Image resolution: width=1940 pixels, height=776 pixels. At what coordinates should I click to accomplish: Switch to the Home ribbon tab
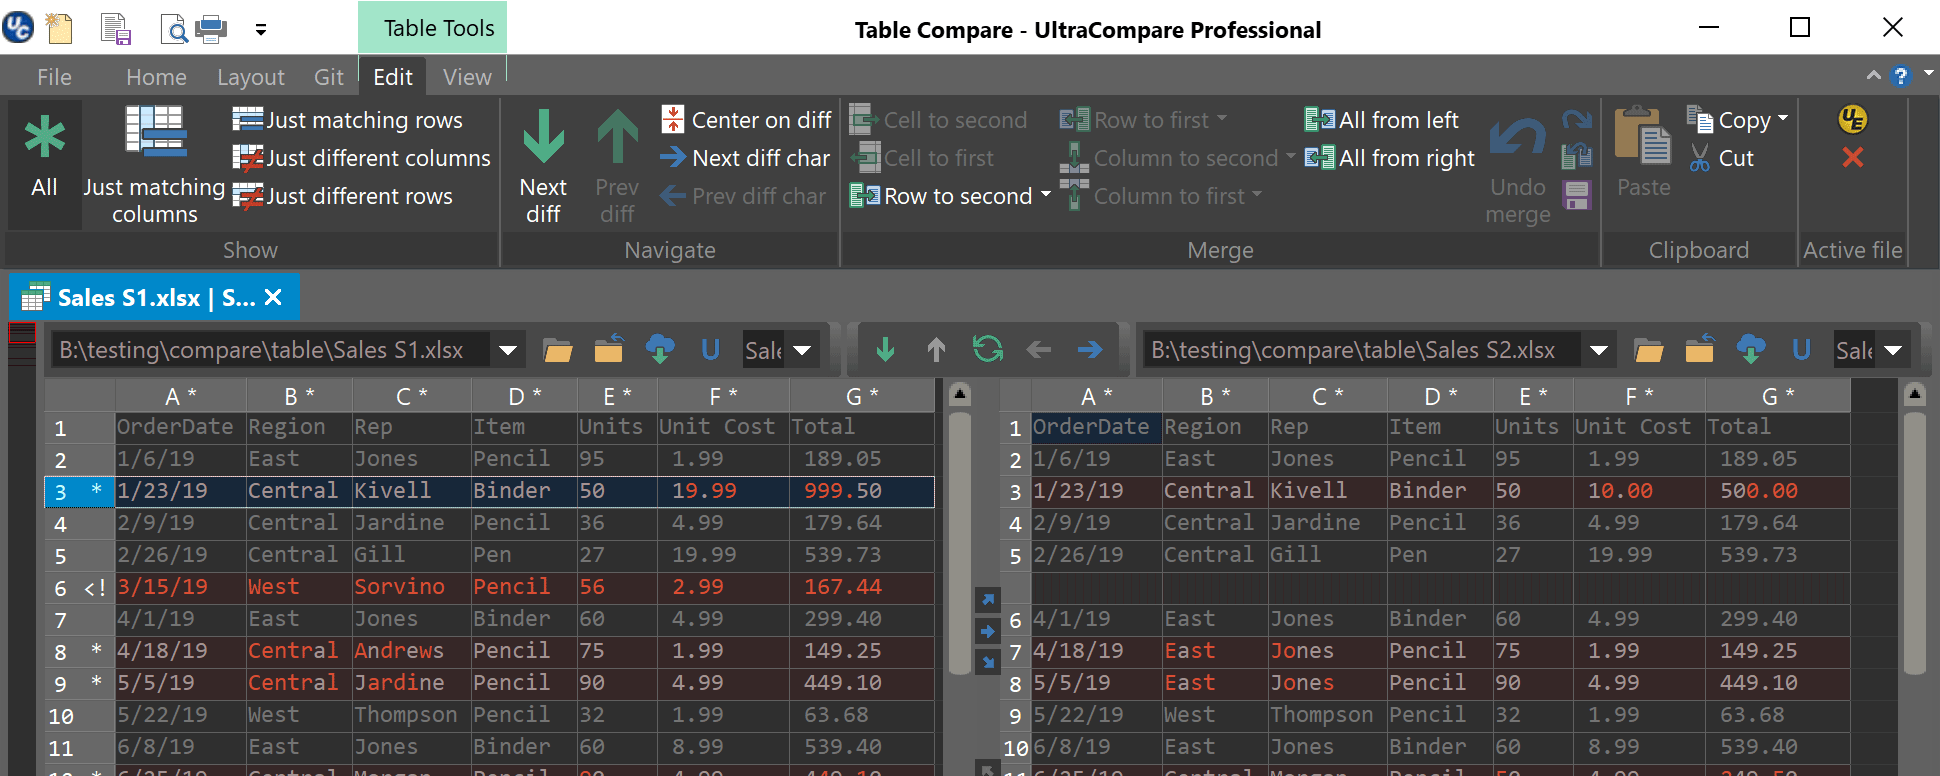click(156, 77)
